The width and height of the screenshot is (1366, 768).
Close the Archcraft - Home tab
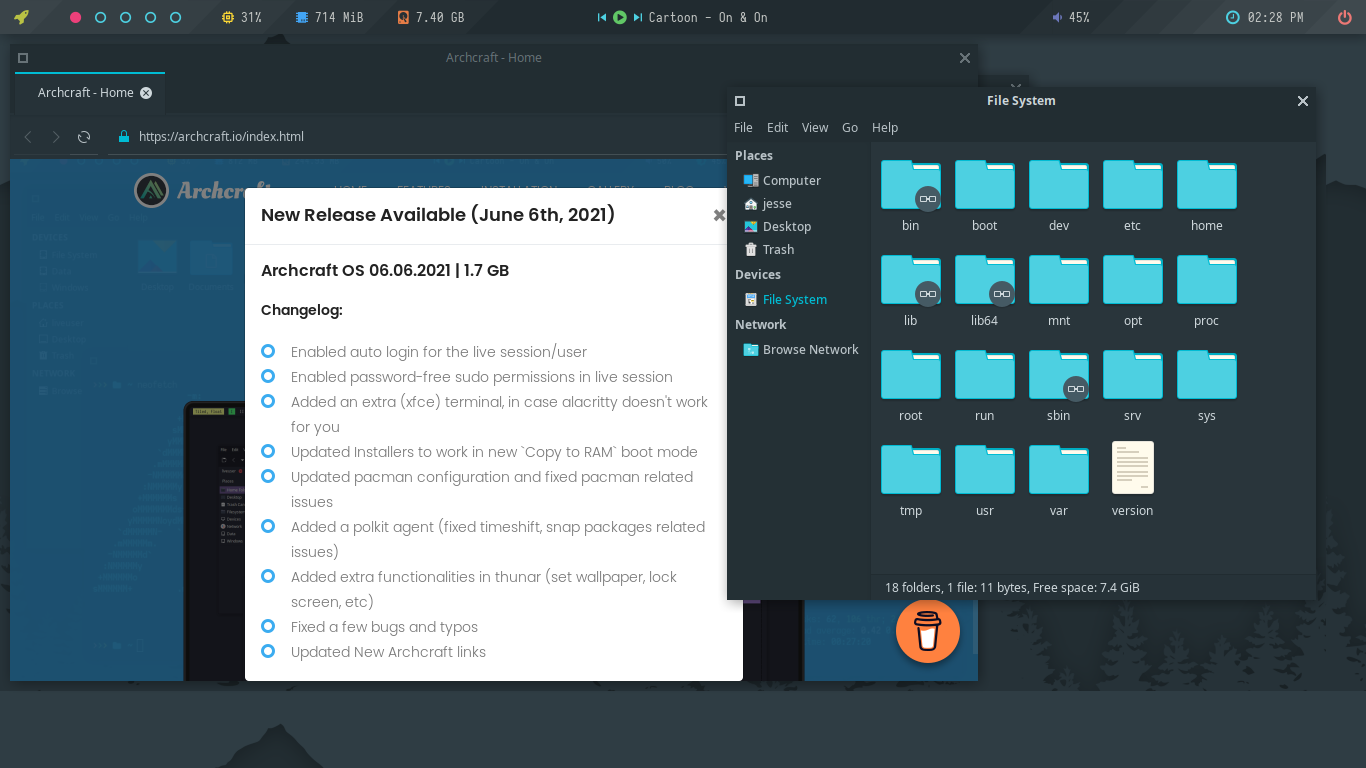tap(146, 92)
